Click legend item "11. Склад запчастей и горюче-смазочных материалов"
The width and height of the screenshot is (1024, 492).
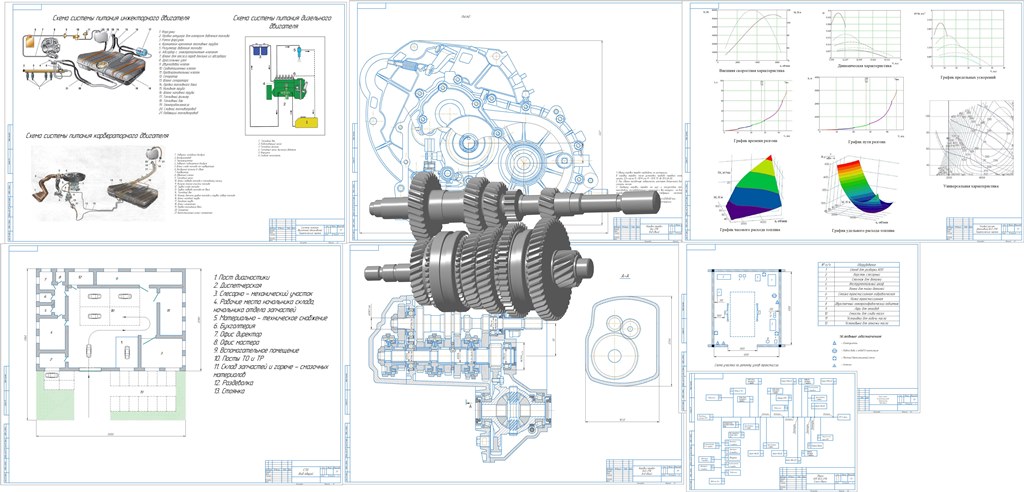coord(271,370)
